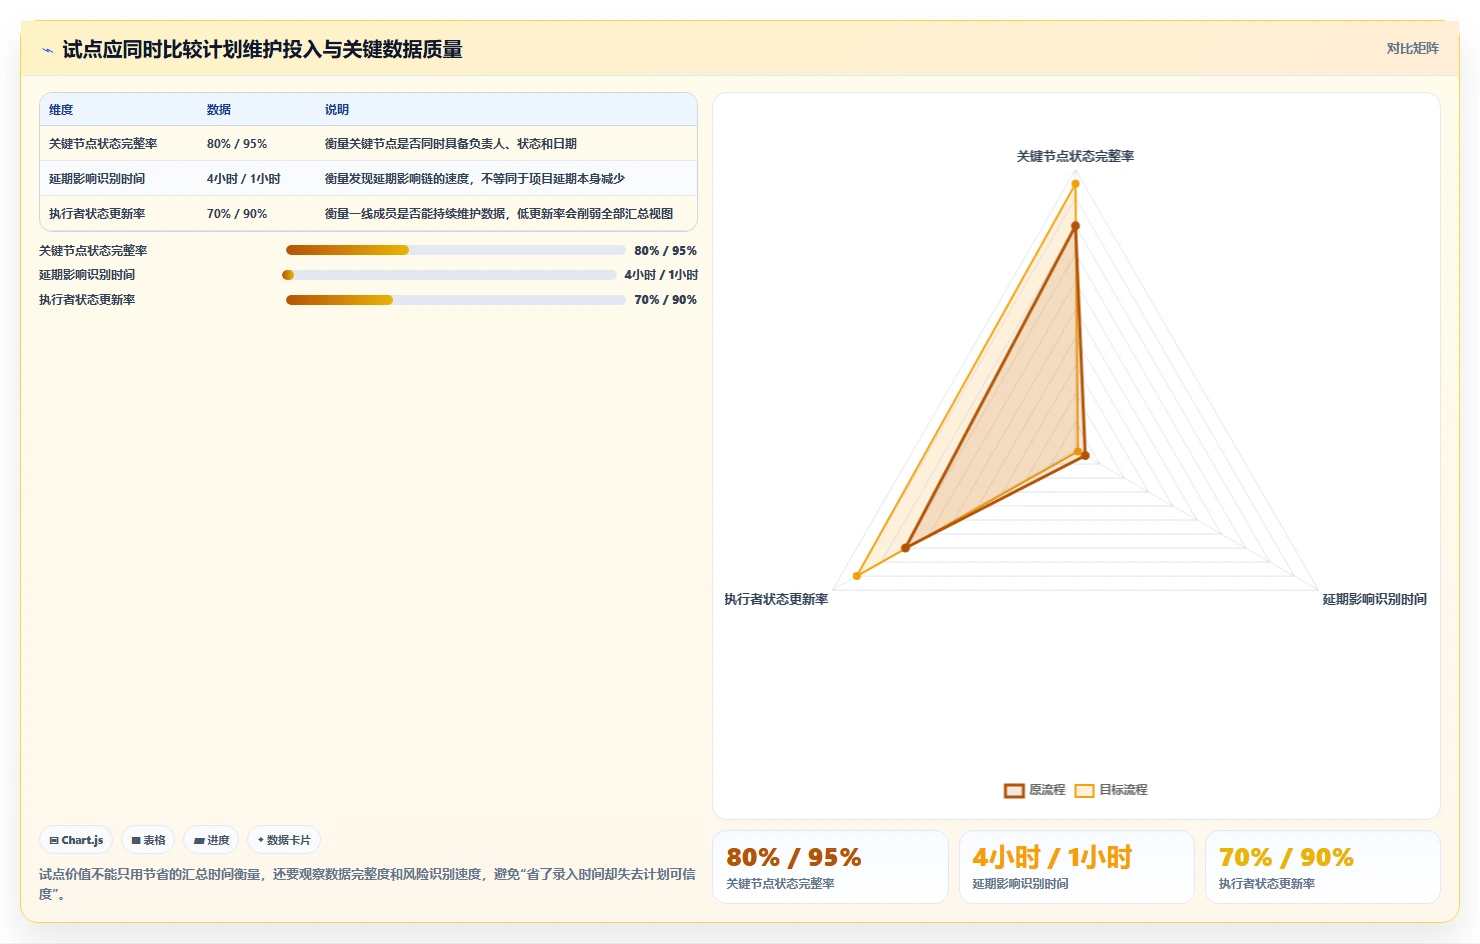Screen dimensions: 1480x944
Task: Toggle 原流程 dataset in chart legend
Action: point(1035,790)
